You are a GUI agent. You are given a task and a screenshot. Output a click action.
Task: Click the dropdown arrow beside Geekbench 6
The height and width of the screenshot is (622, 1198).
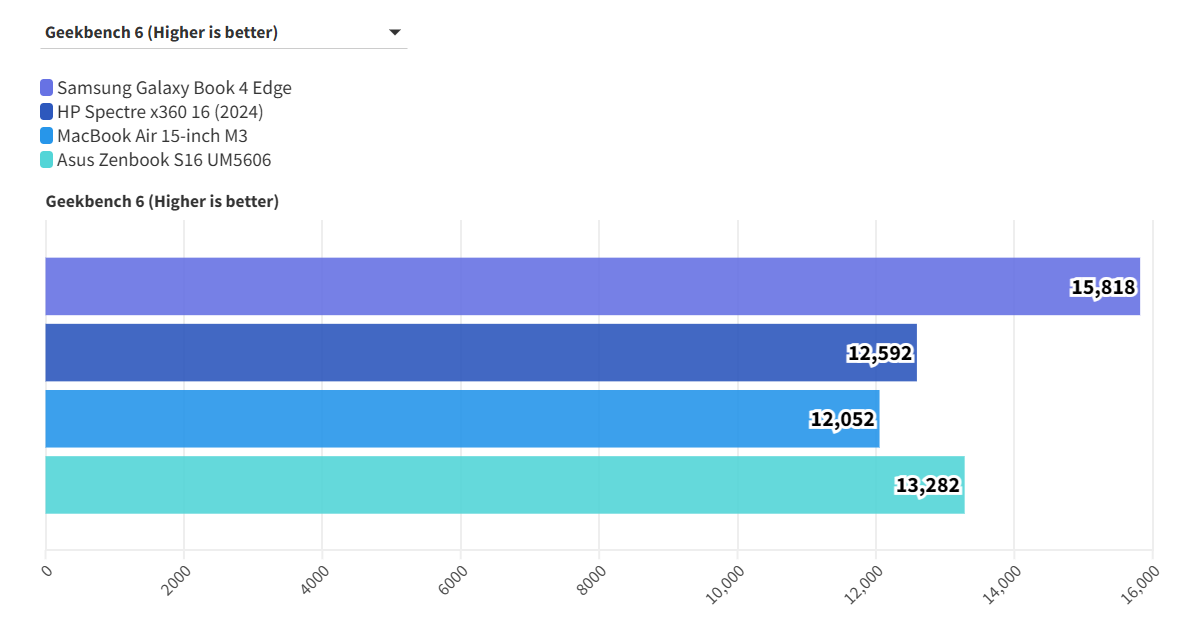pos(394,33)
